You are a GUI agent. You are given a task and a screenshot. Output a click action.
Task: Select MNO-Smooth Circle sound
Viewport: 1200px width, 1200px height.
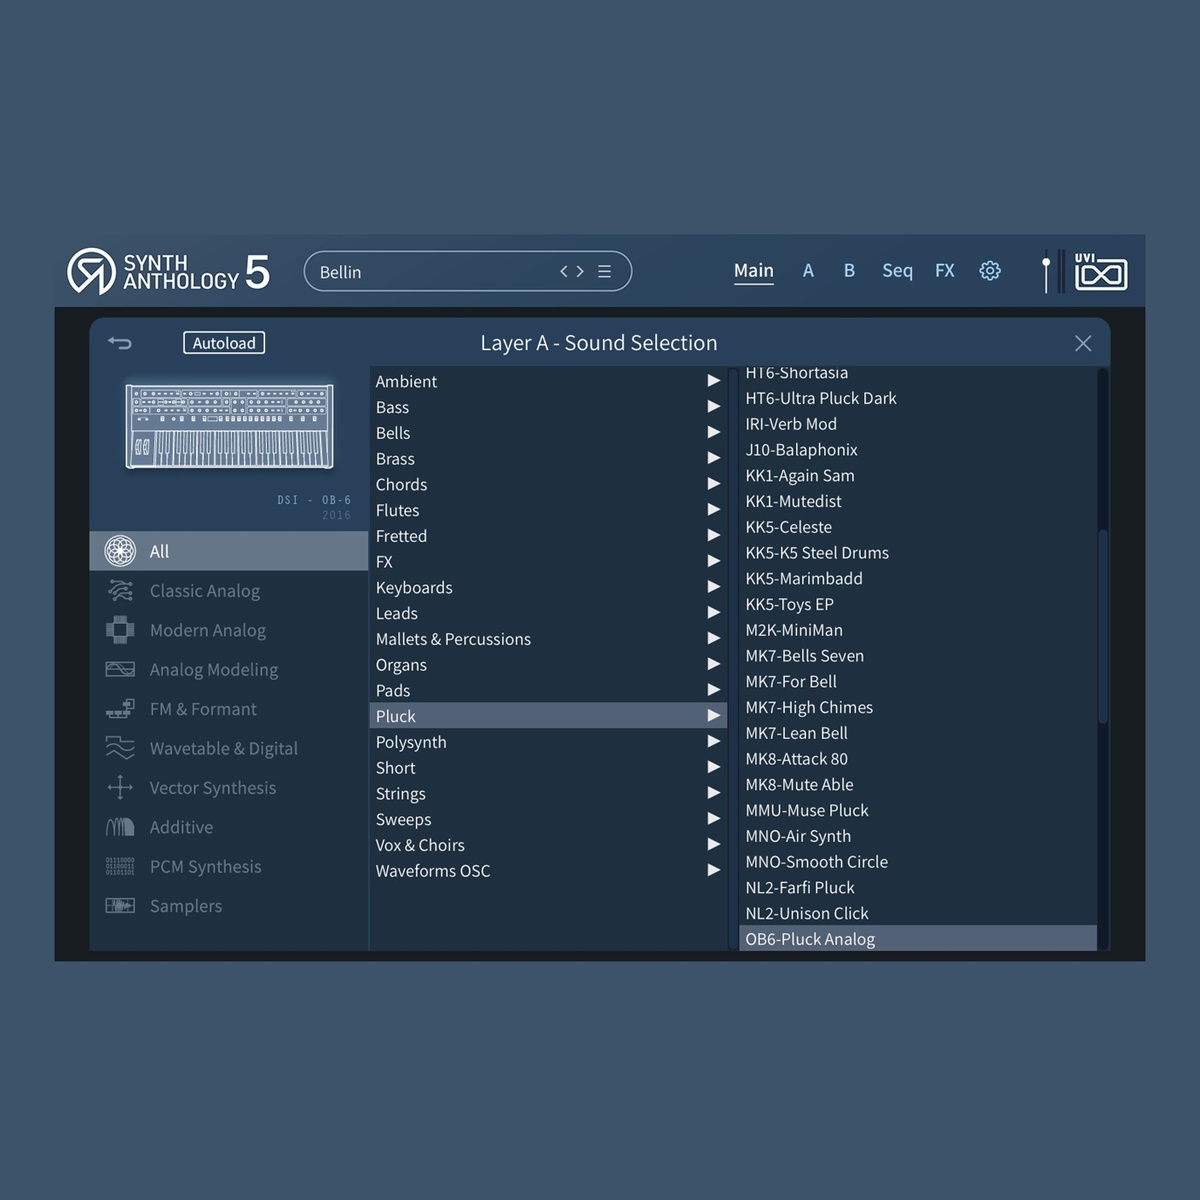[x=918, y=862]
